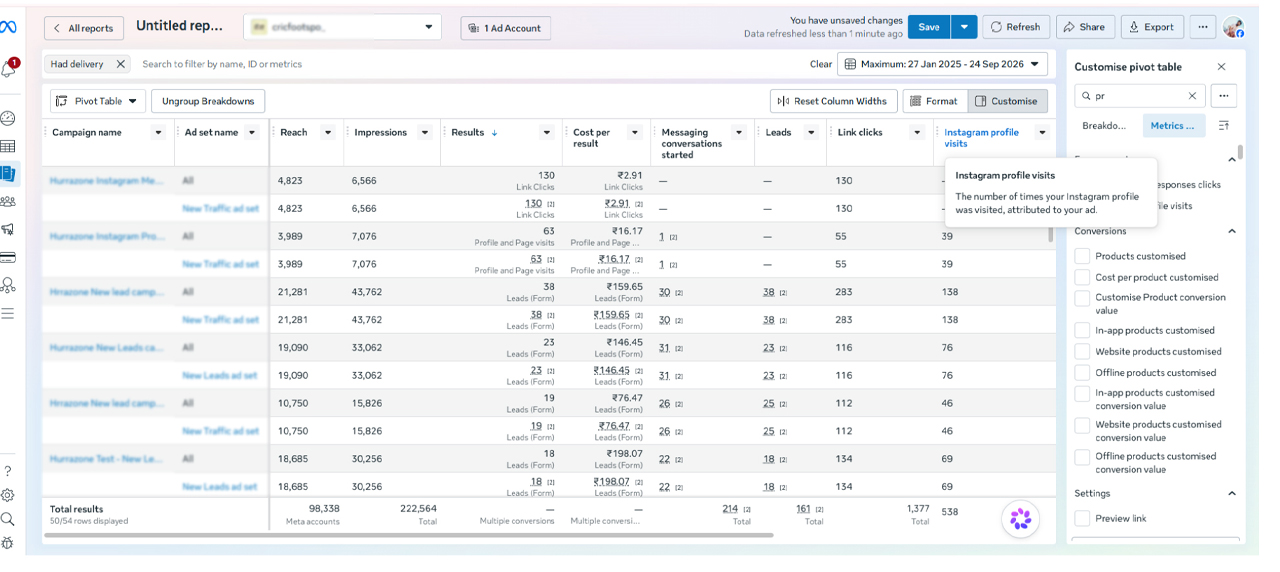
Task: Check In-app products customised conversion value
Action: coord(1082,394)
